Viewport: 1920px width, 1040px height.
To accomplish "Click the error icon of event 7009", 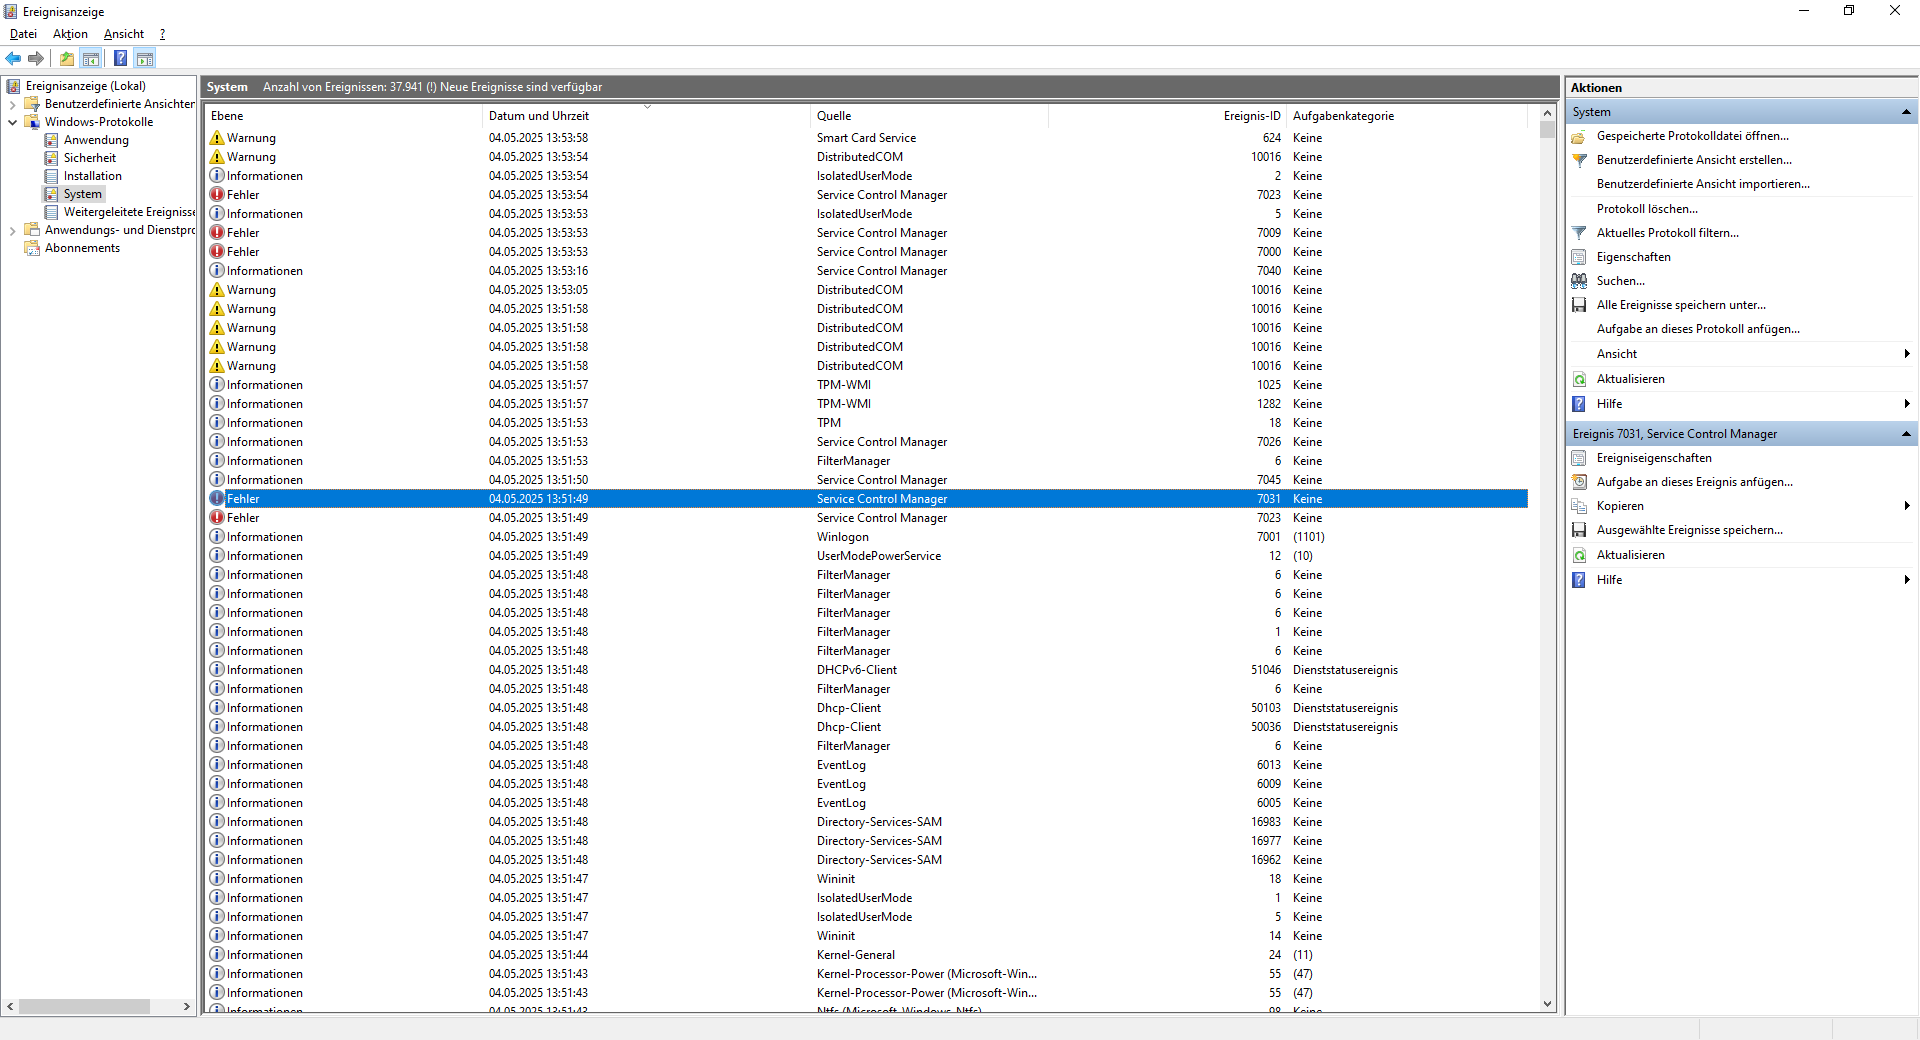I will (x=217, y=233).
